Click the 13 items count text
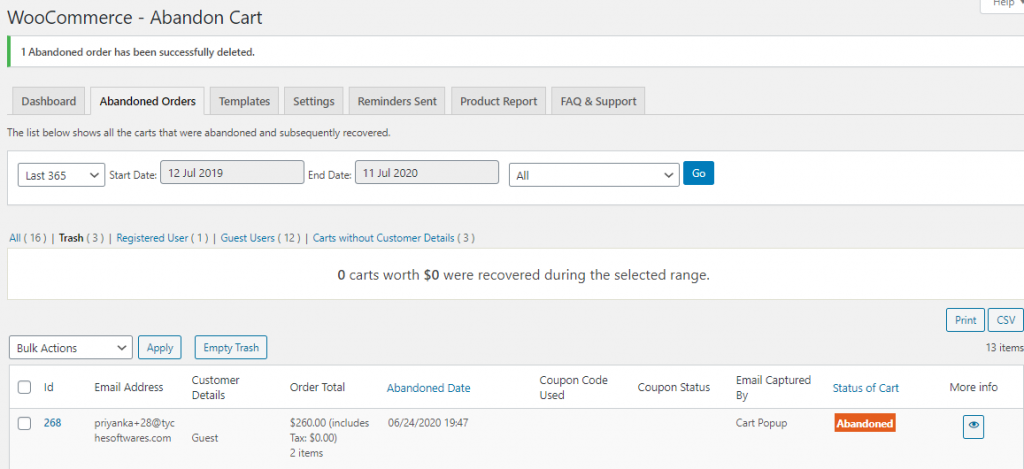This screenshot has width=1024, height=469. point(1004,348)
